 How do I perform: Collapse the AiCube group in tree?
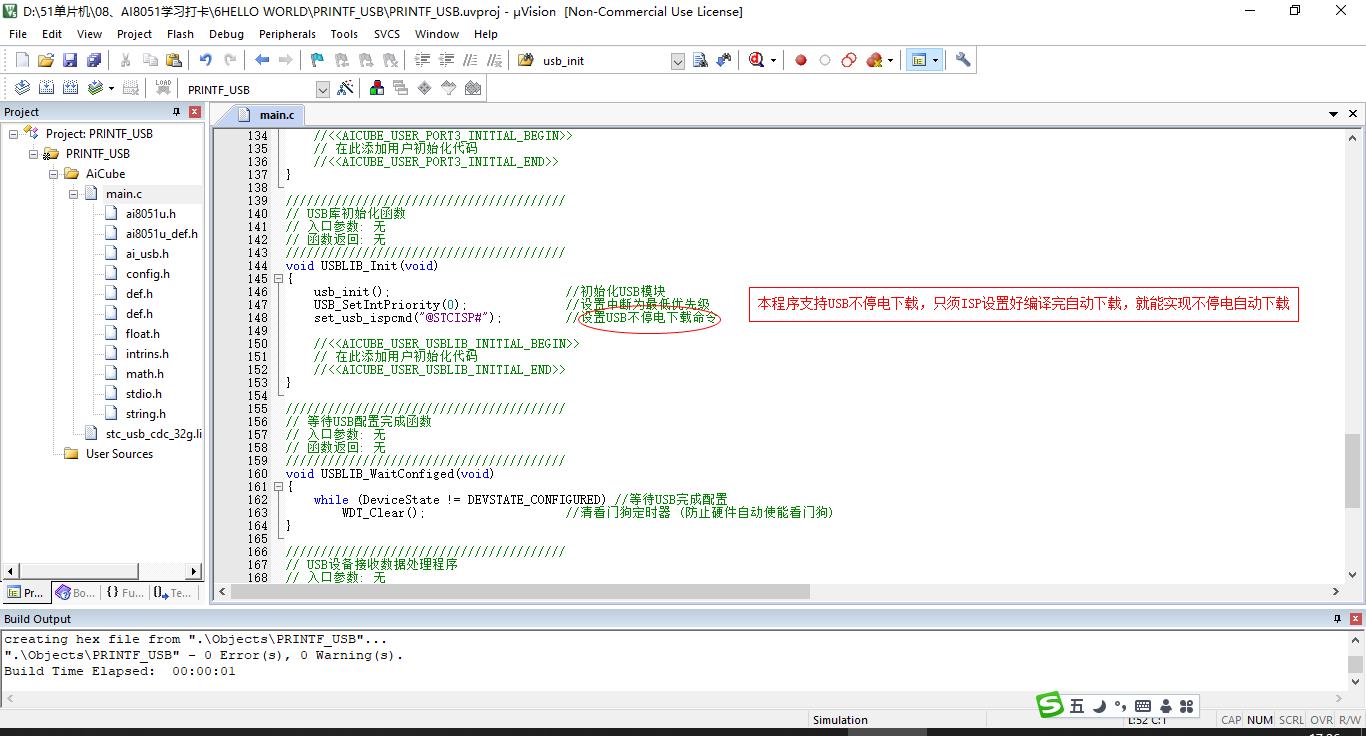[x=54, y=174]
